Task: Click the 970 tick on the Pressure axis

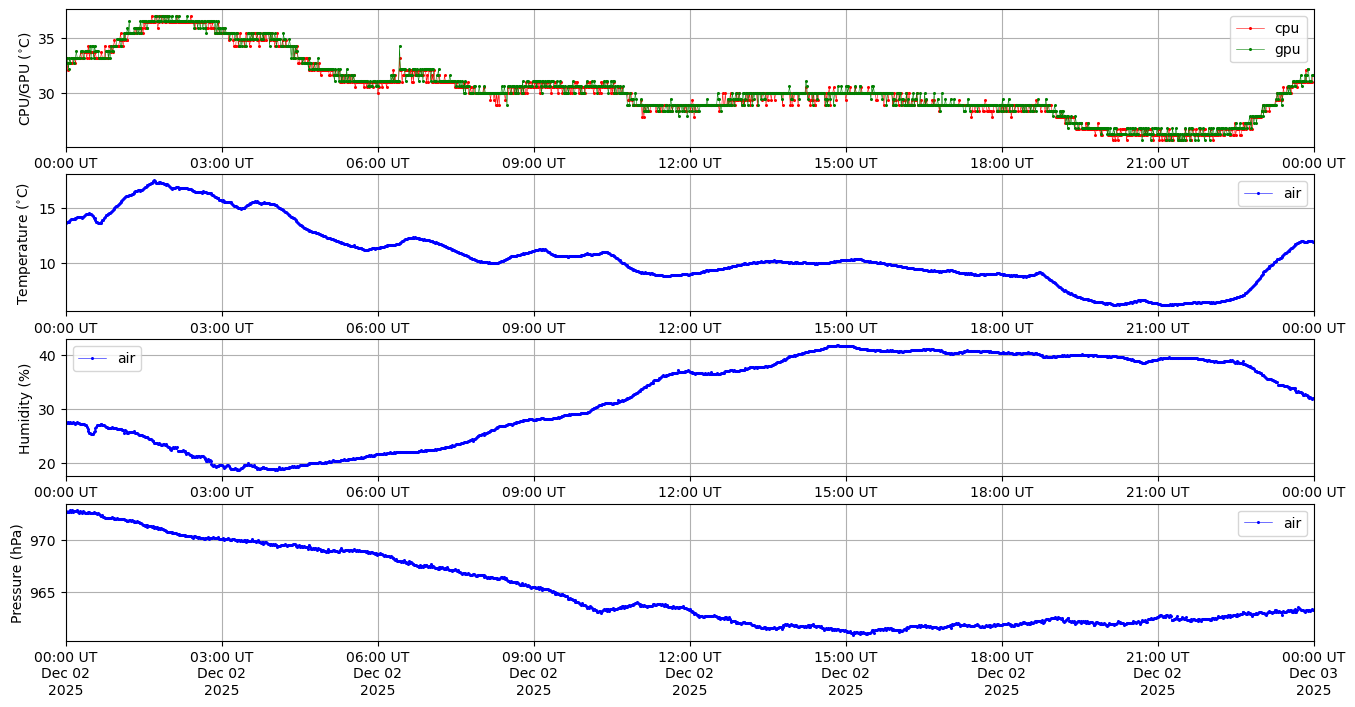Action: [47, 540]
